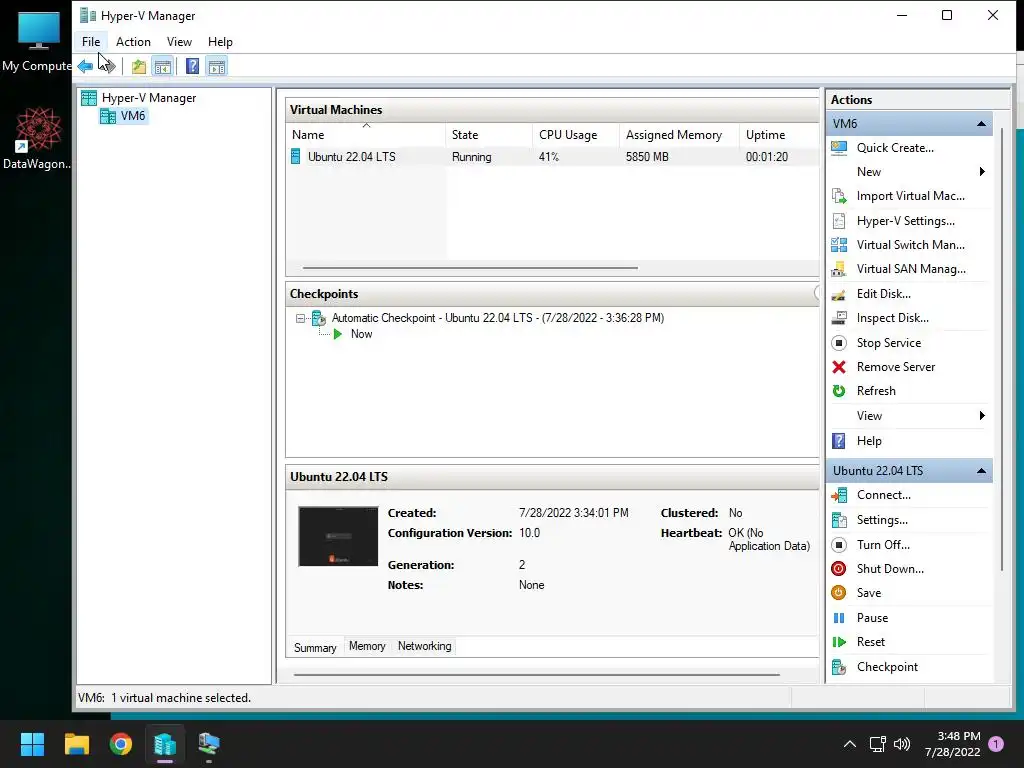Screen dimensions: 1024x768
Task: Expand the View submenu arrow in Actions
Action: 982,416
